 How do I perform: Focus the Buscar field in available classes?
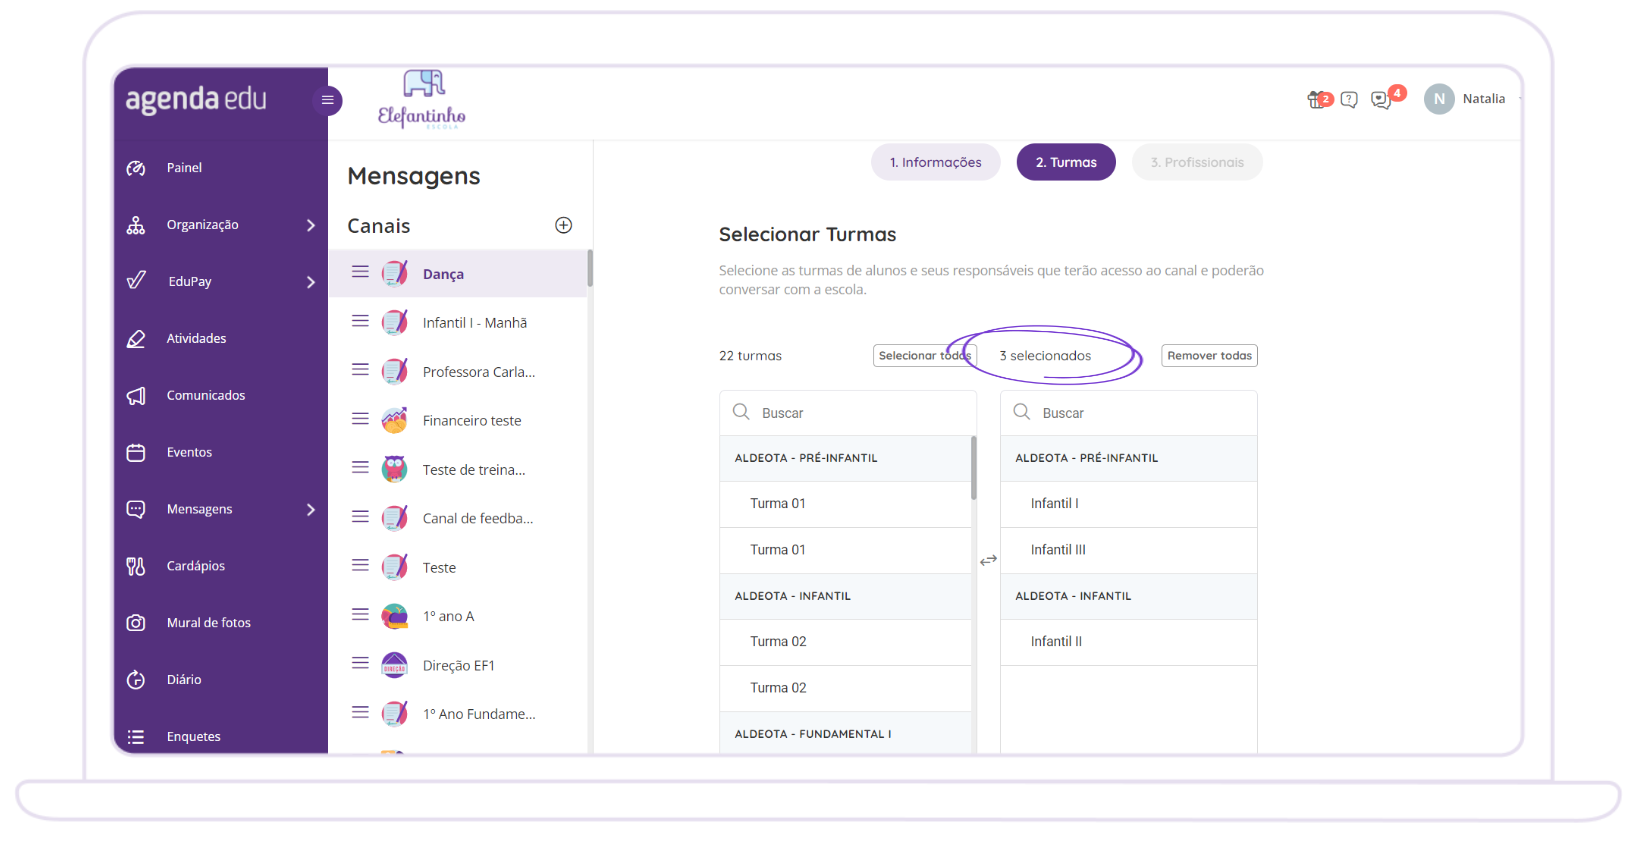[x=847, y=413]
